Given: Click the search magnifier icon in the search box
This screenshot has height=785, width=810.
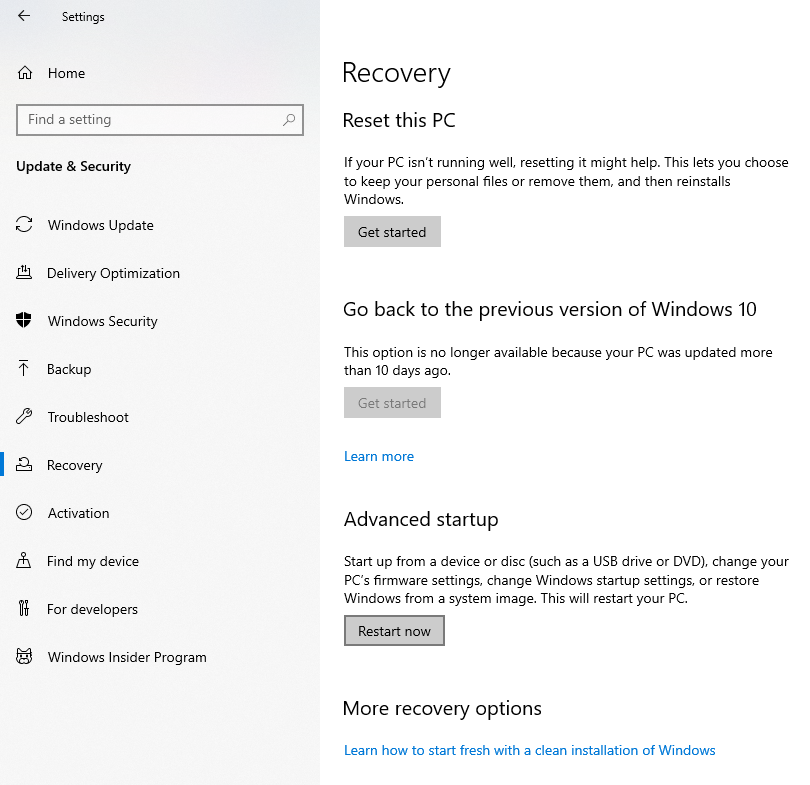Looking at the screenshot, I should point(289,120).
